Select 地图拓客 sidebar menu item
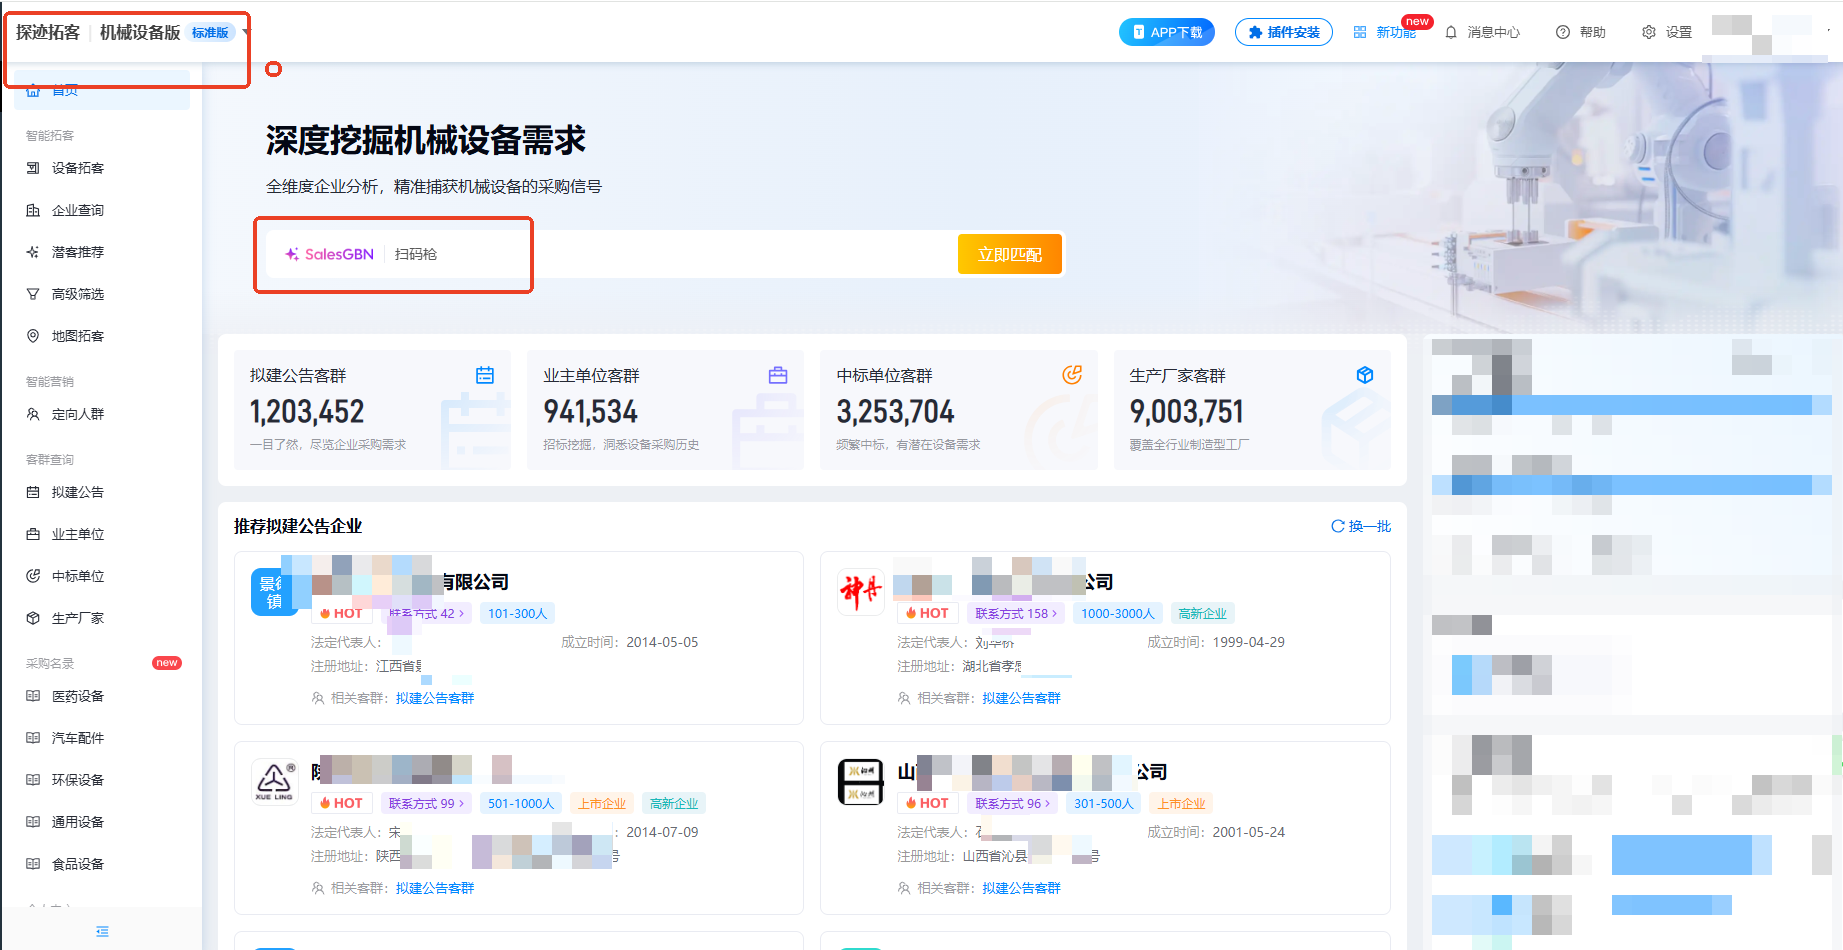 point(78,336)
